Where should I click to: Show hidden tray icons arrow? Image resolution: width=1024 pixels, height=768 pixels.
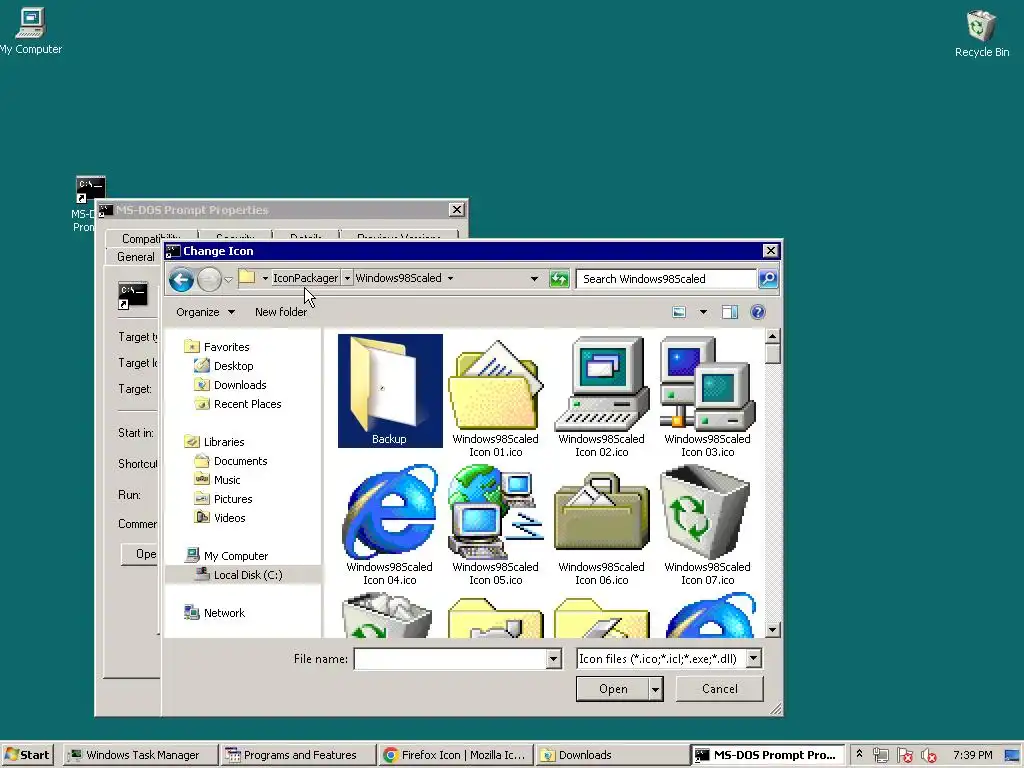859,754
